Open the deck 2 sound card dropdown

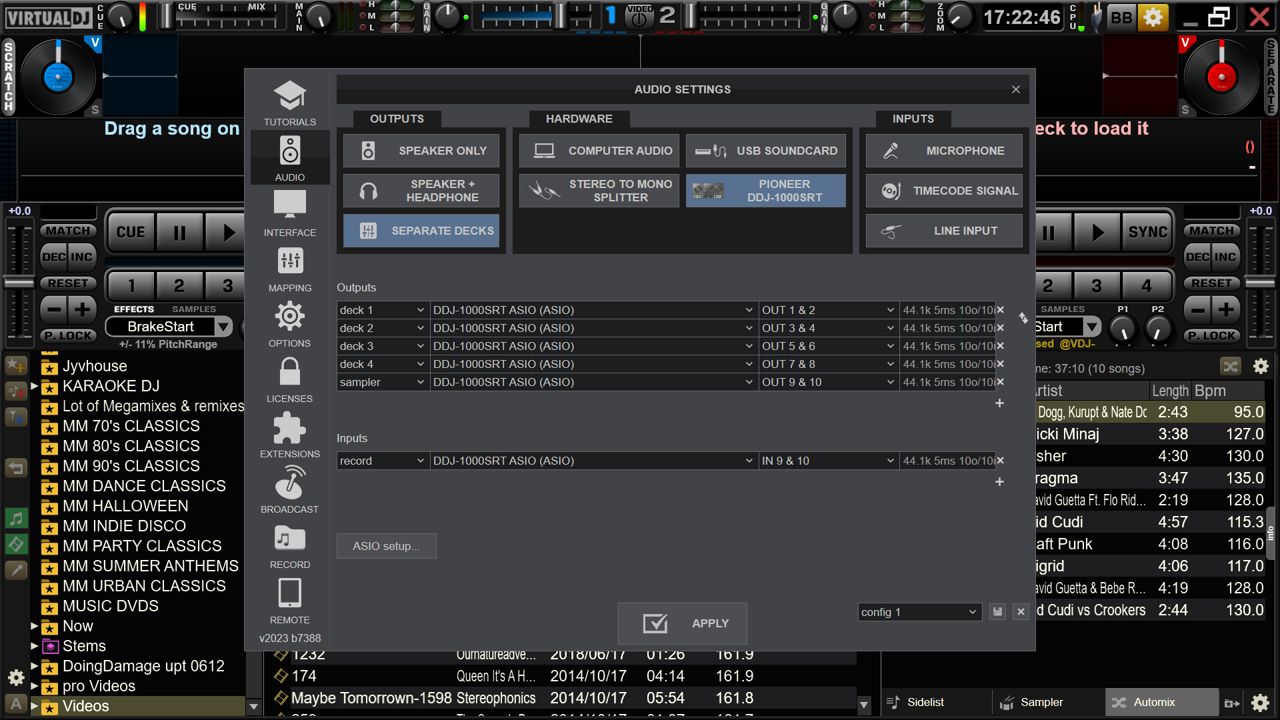(594, 328)
